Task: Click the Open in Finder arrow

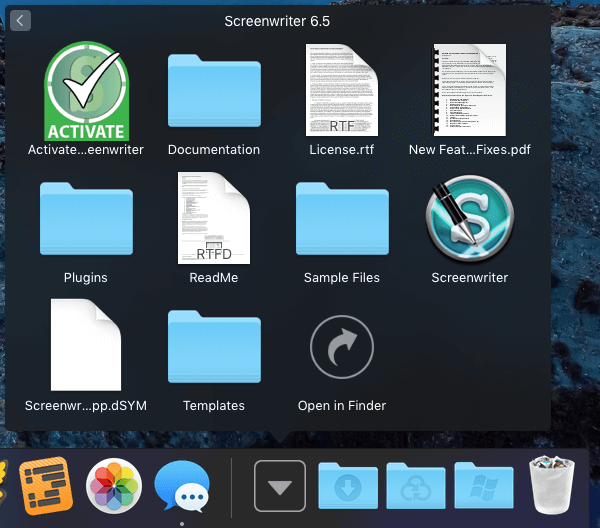Action: 342,347
